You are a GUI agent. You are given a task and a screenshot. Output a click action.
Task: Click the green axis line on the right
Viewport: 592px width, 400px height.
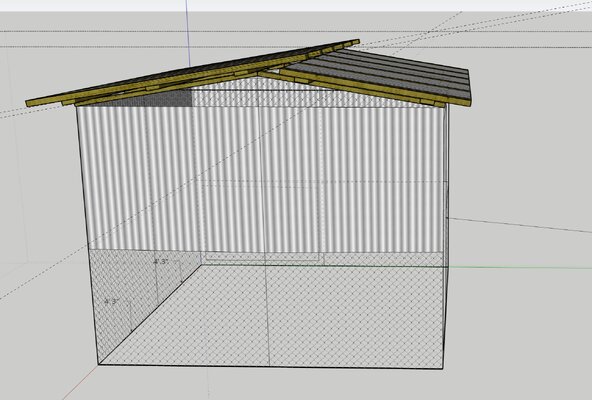coord(520,268)
